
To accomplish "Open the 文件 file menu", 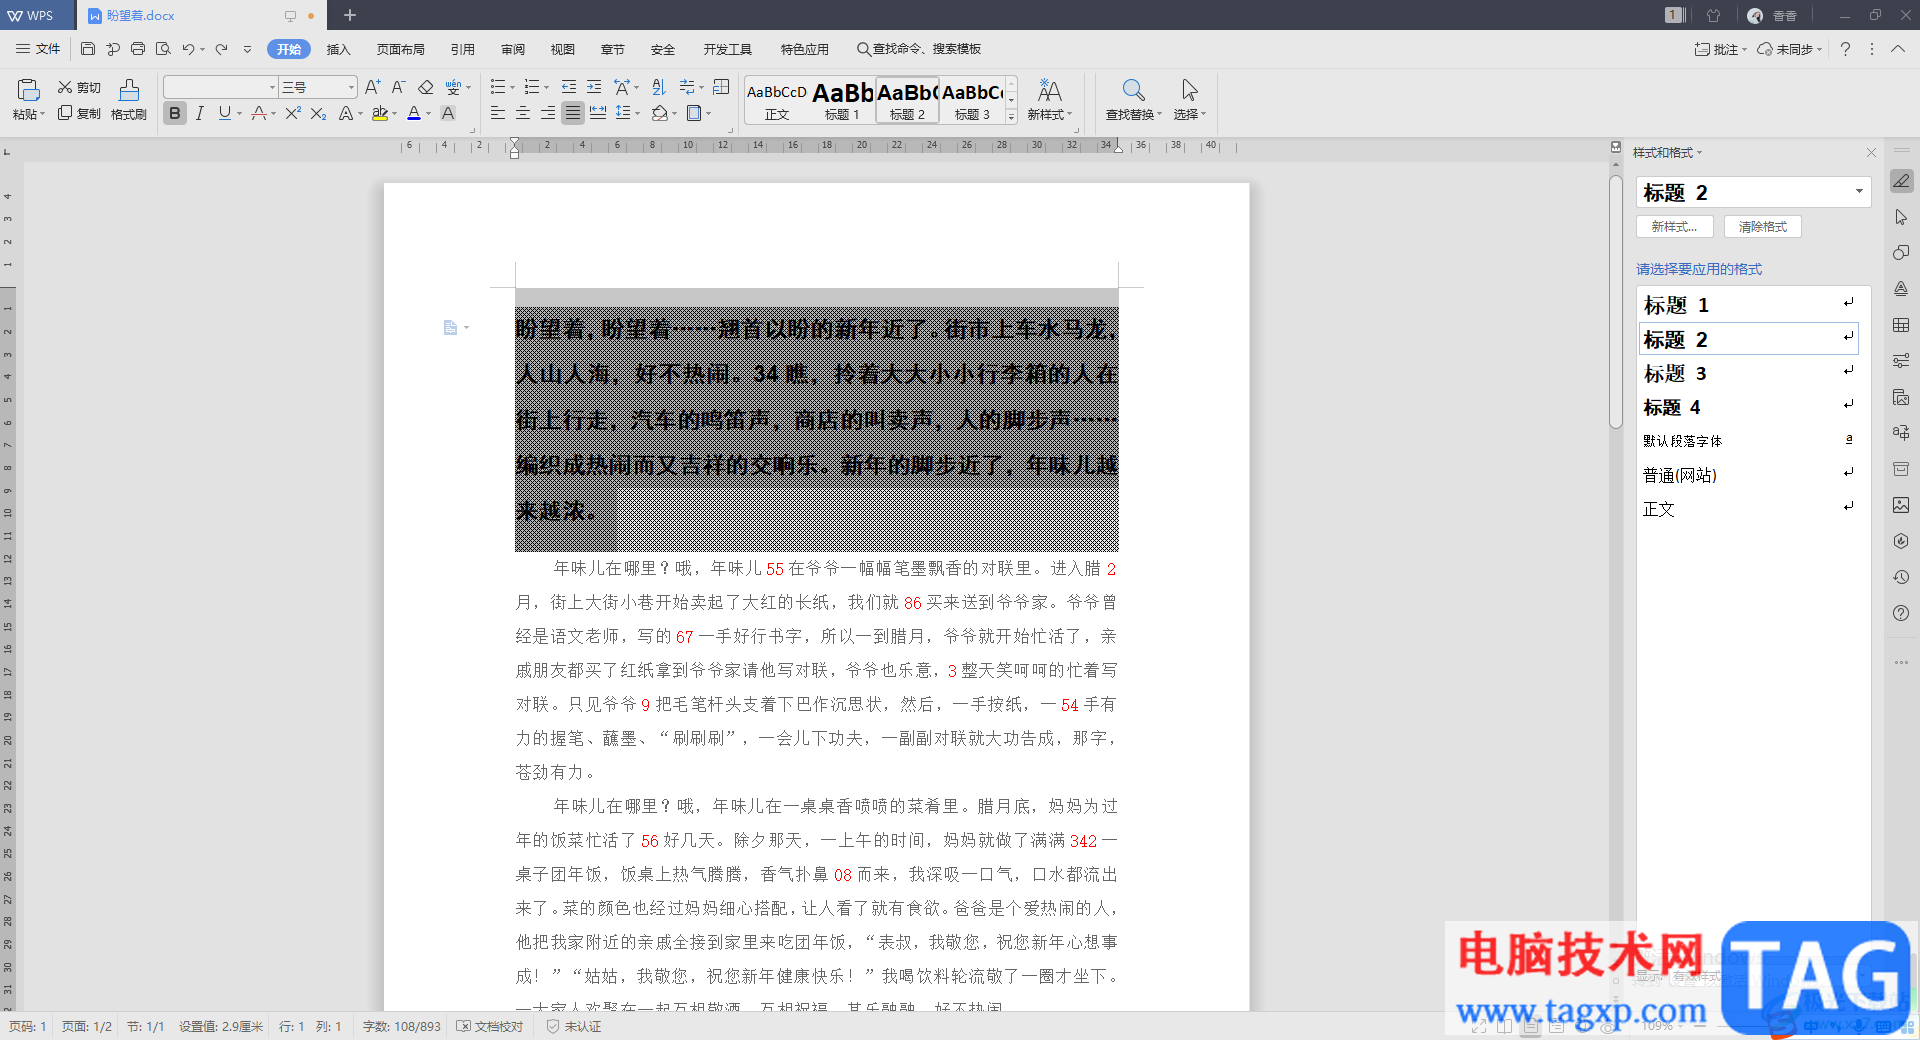I will tap(39, 49).
